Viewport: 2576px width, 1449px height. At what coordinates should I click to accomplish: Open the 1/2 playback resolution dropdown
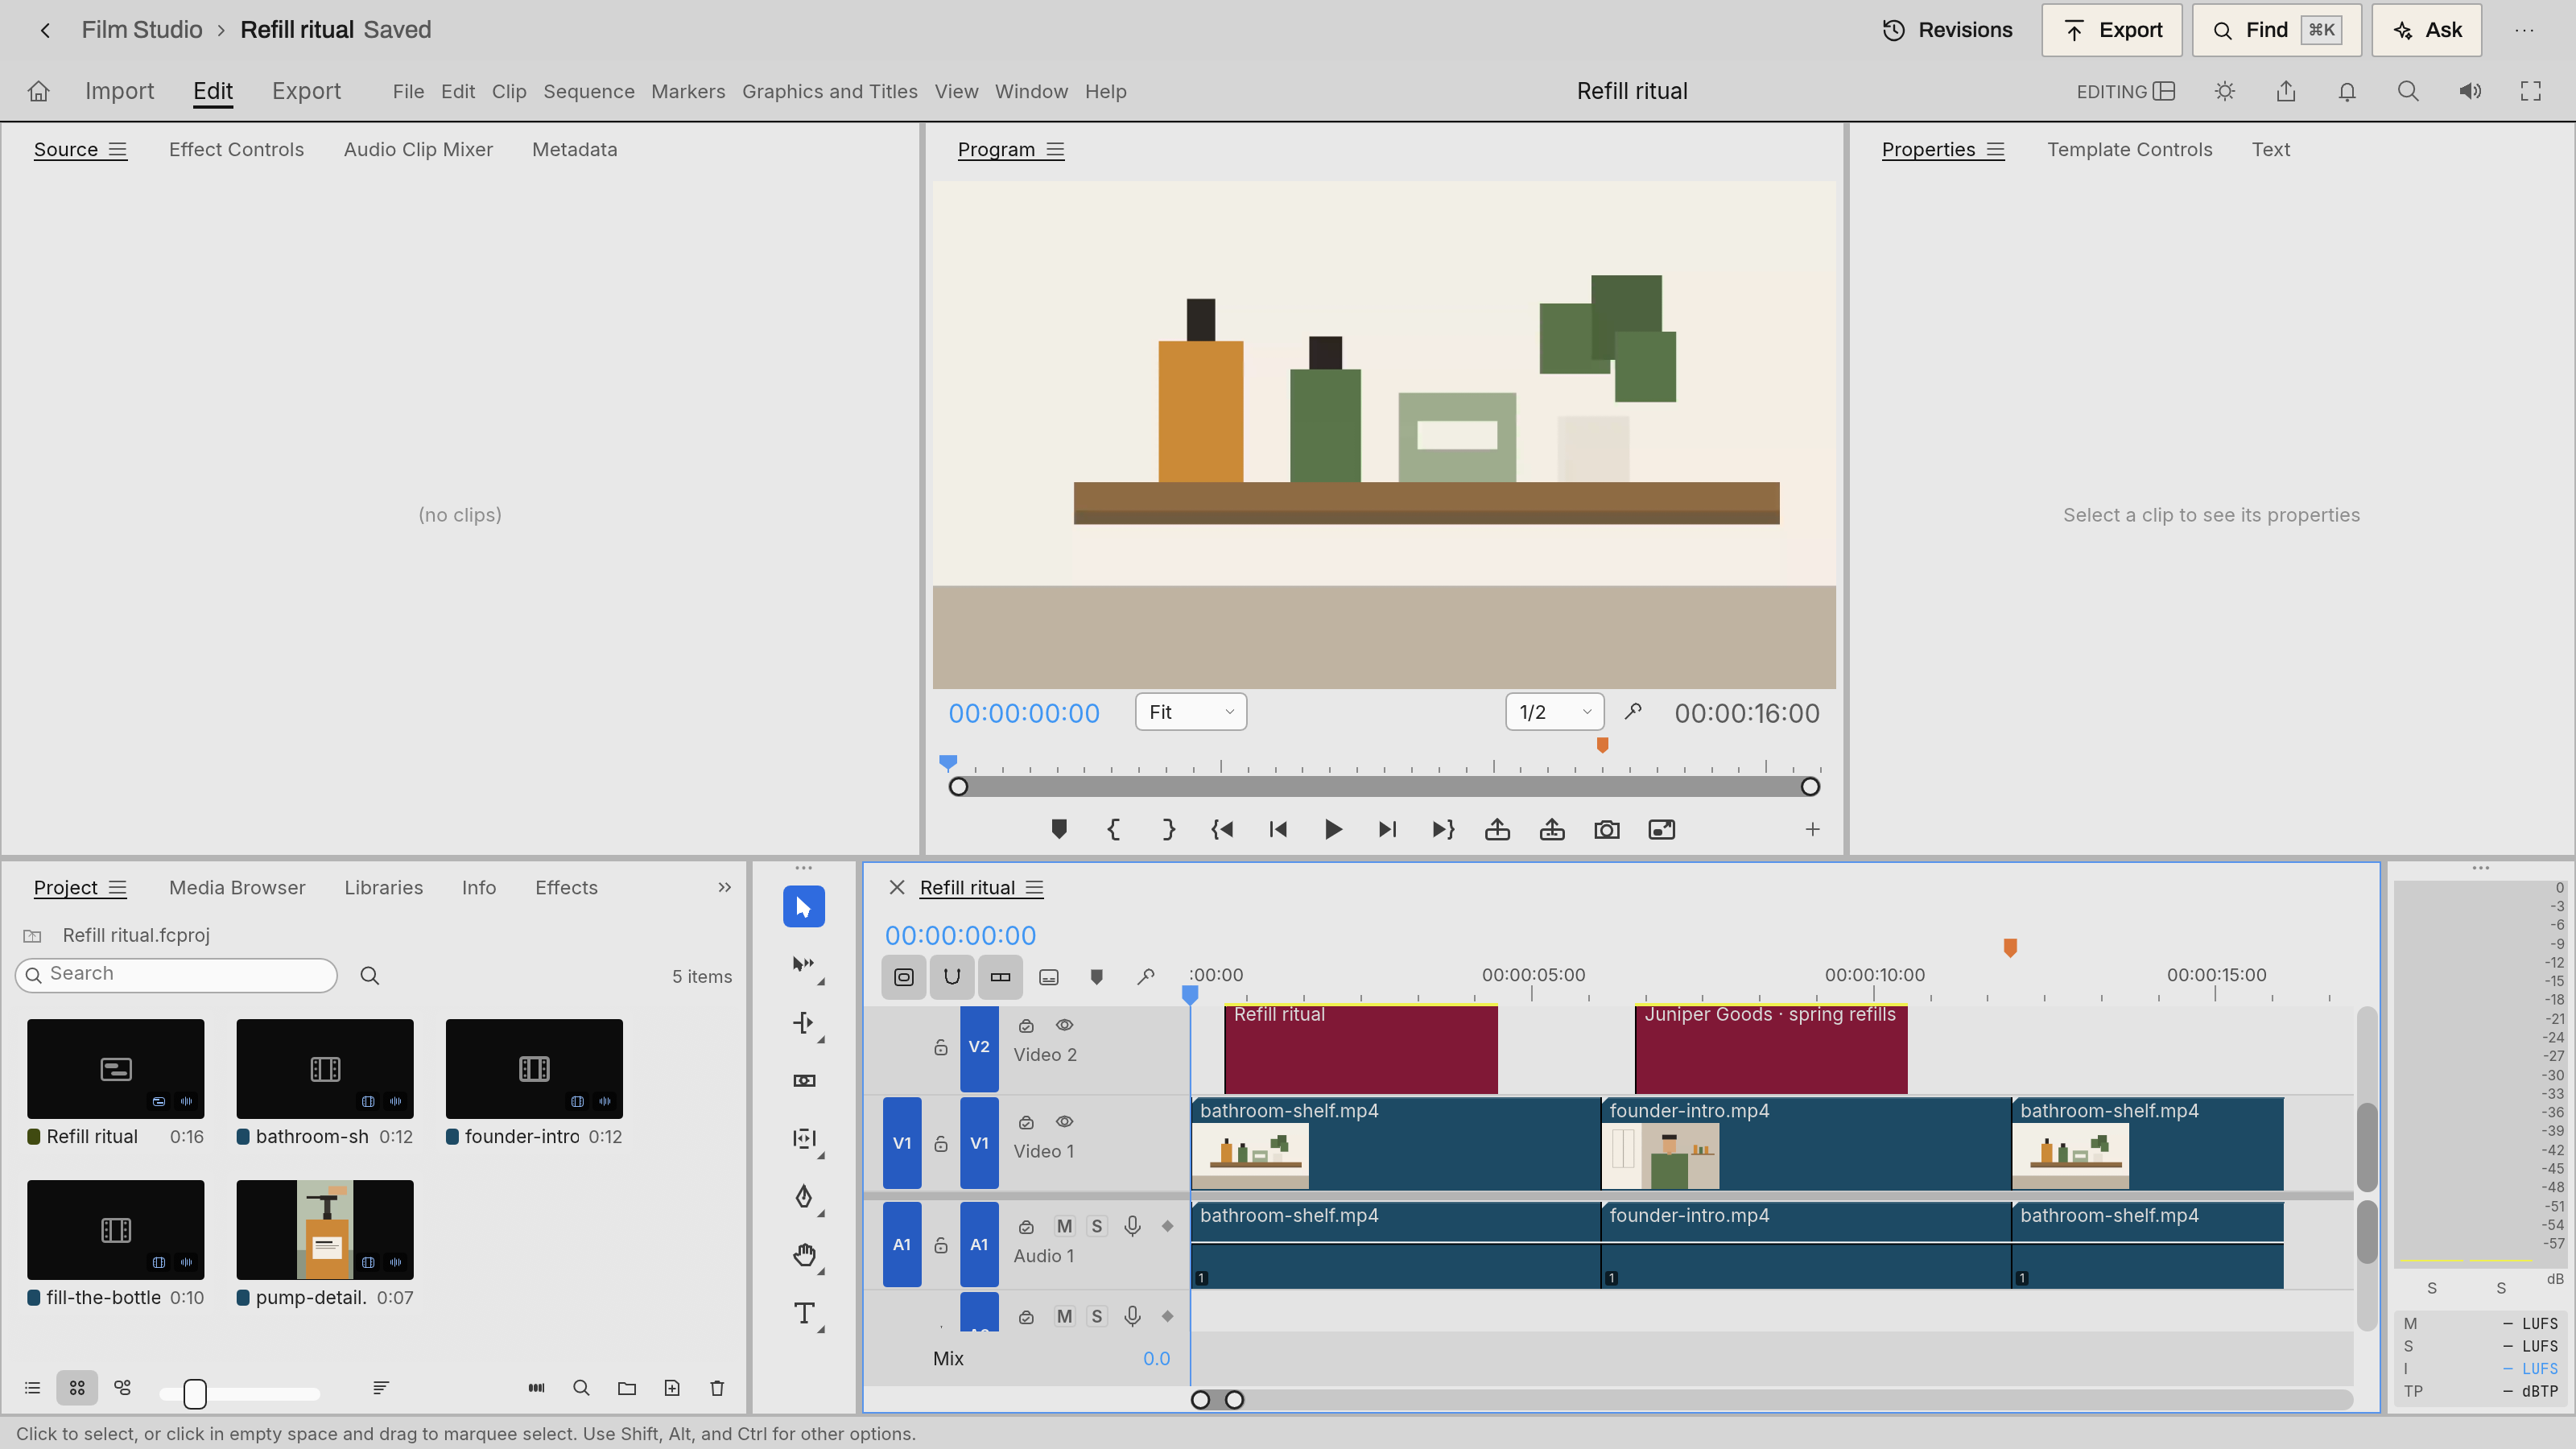point(1554,712)
